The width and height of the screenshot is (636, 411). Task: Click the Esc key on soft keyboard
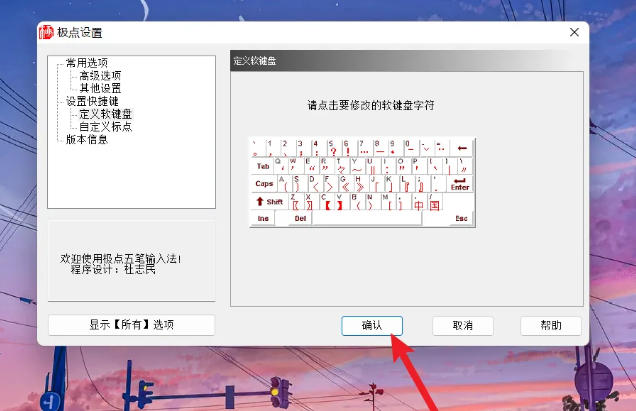(461, 218)
